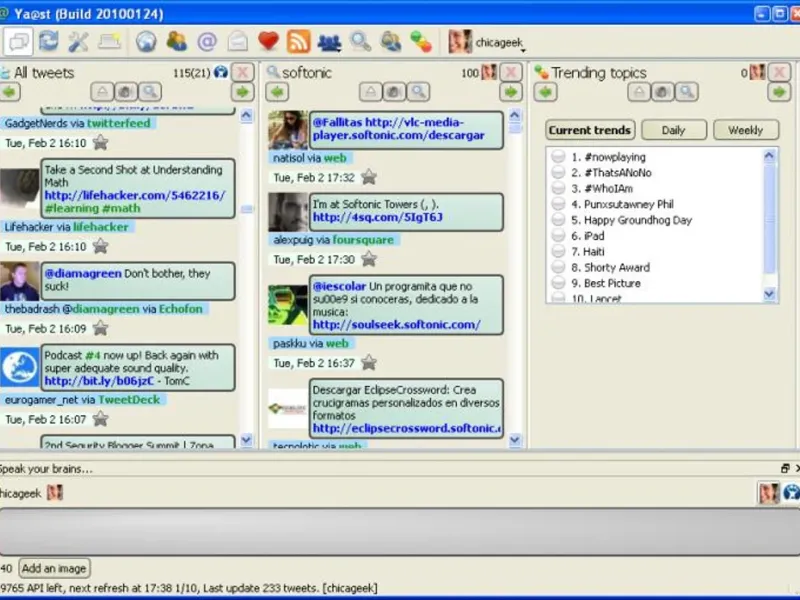Move softonic column left with green arrow
The width and height of the screenshot is (800, 600).
point(277,92)
